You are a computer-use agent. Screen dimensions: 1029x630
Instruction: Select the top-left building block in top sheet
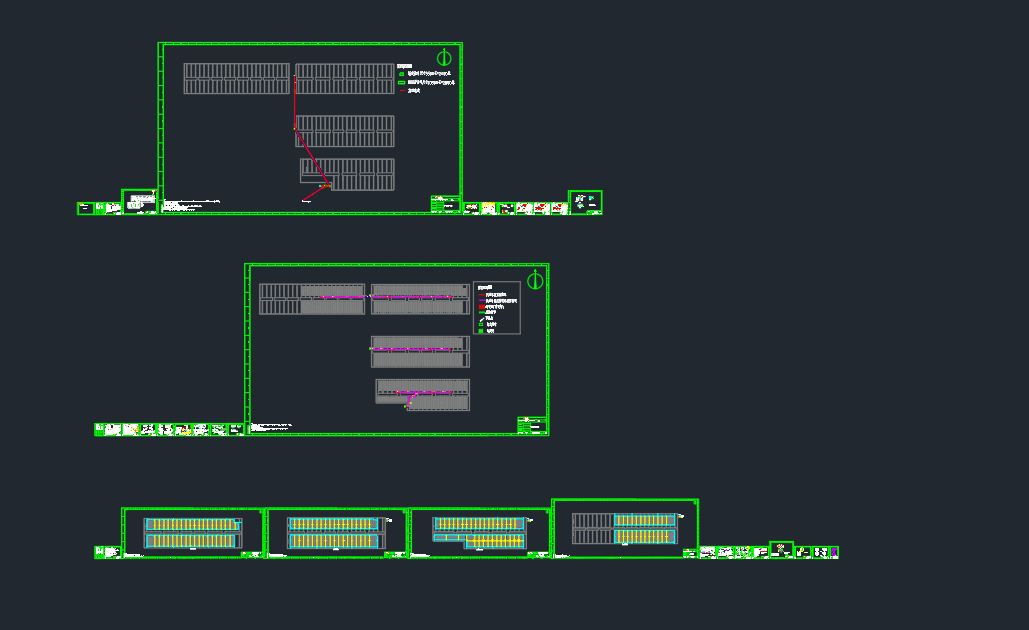(x=236, y=79)
